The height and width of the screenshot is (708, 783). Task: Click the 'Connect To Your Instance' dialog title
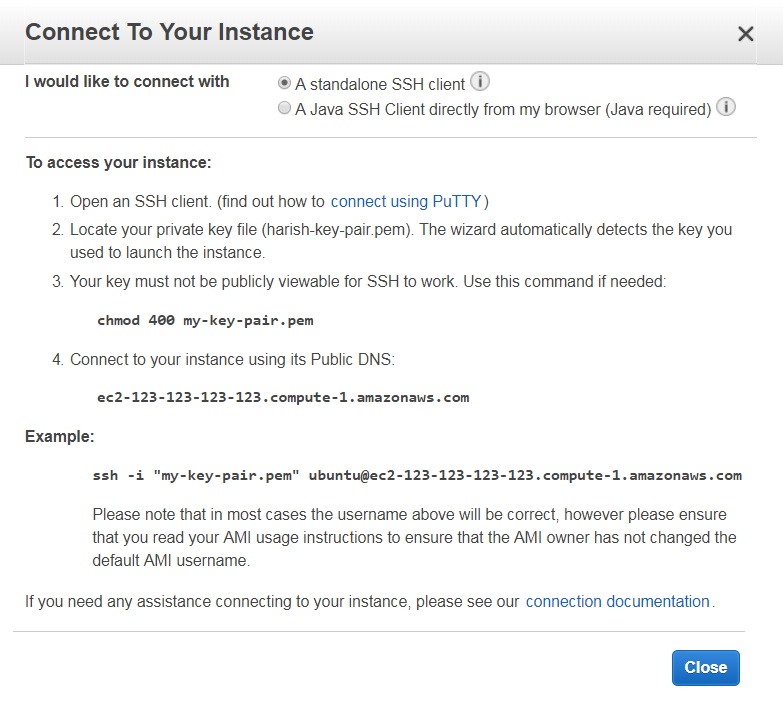169,32
